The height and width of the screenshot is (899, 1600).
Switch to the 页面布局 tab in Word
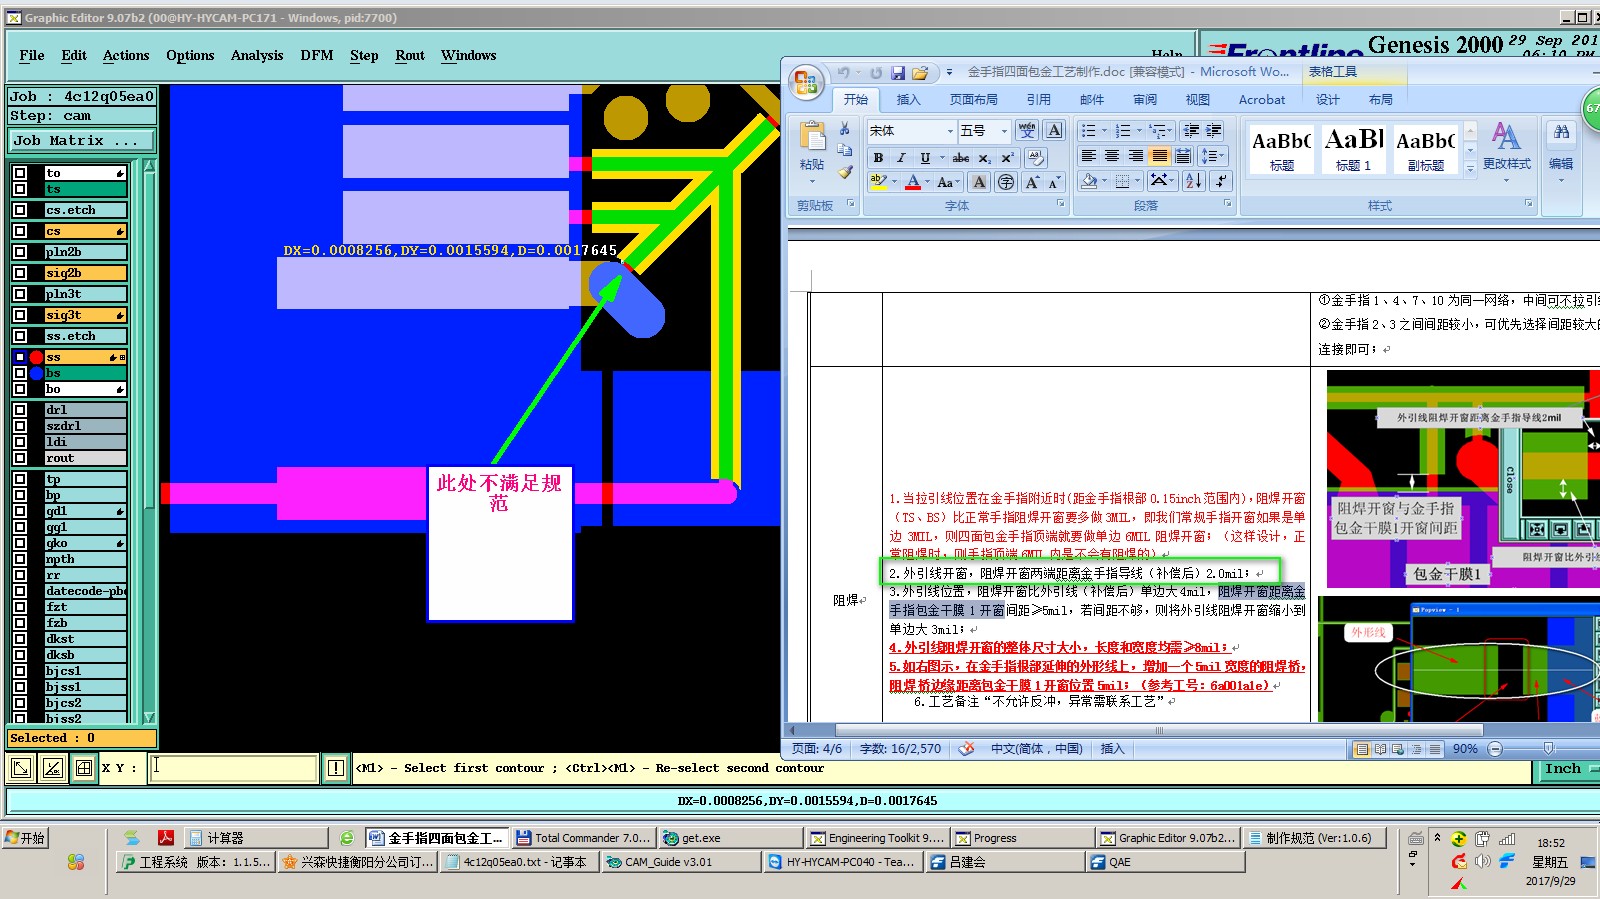[973, 99]
